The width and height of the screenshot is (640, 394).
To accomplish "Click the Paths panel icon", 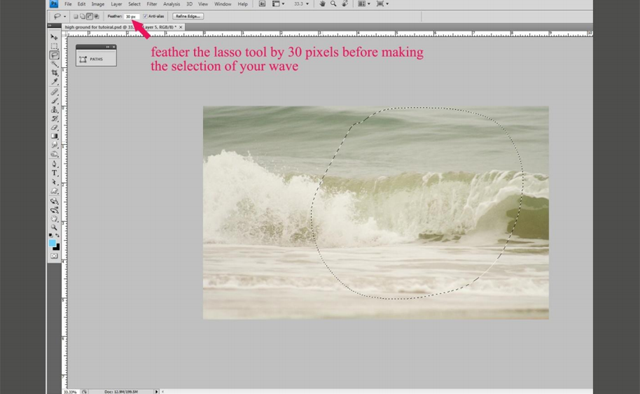I will coord(83,59).
